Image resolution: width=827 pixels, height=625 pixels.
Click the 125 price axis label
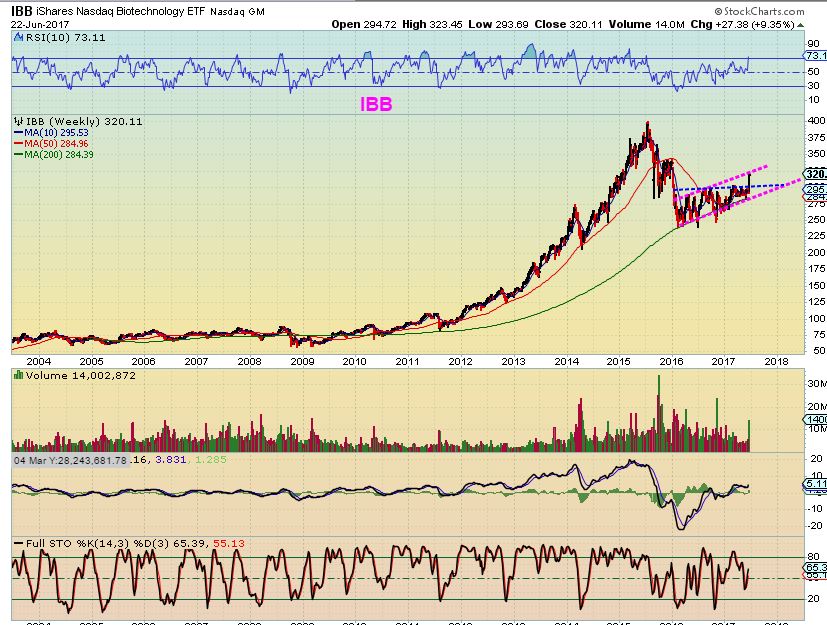click(816, 301)
